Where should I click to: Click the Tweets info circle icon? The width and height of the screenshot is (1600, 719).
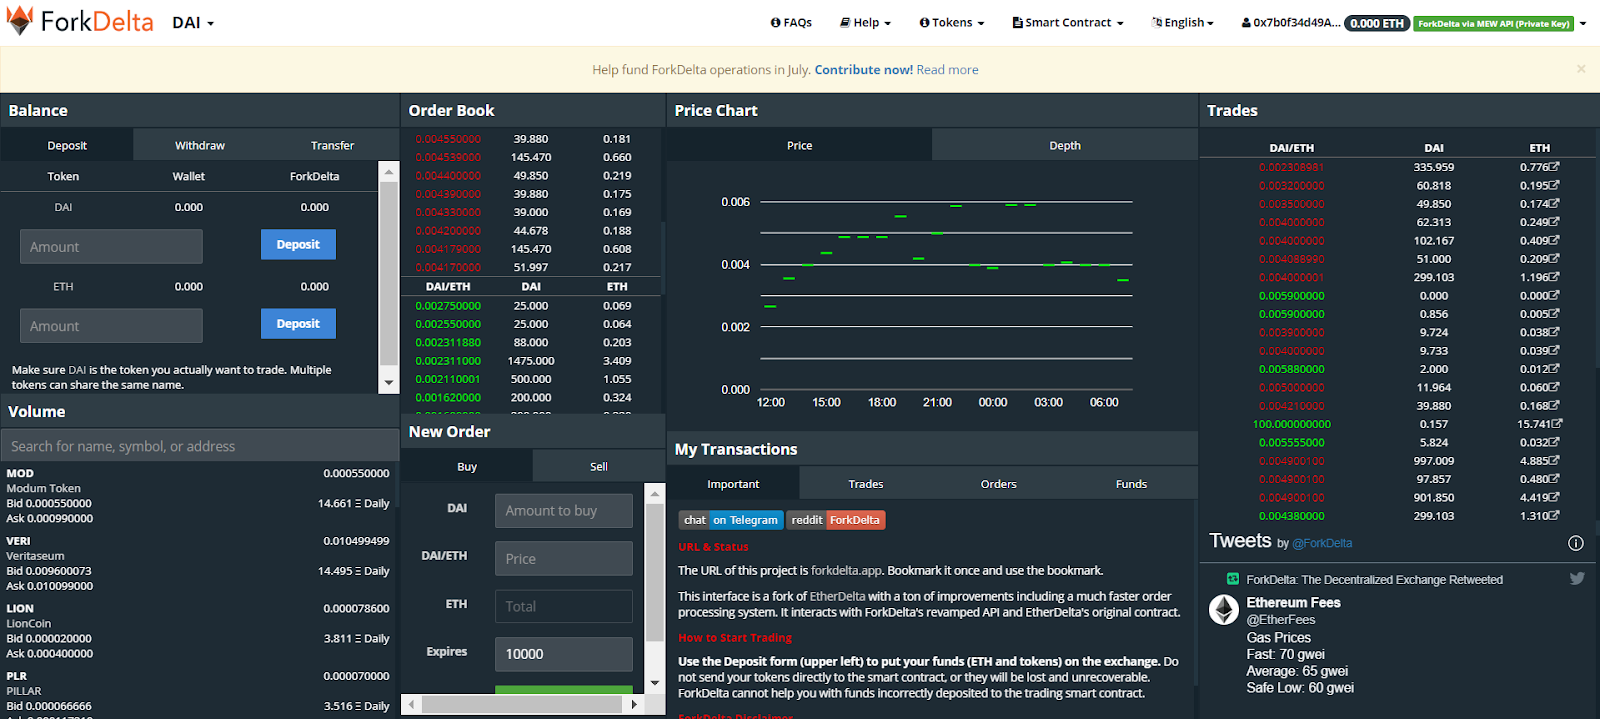click(x=1576, y=543)
